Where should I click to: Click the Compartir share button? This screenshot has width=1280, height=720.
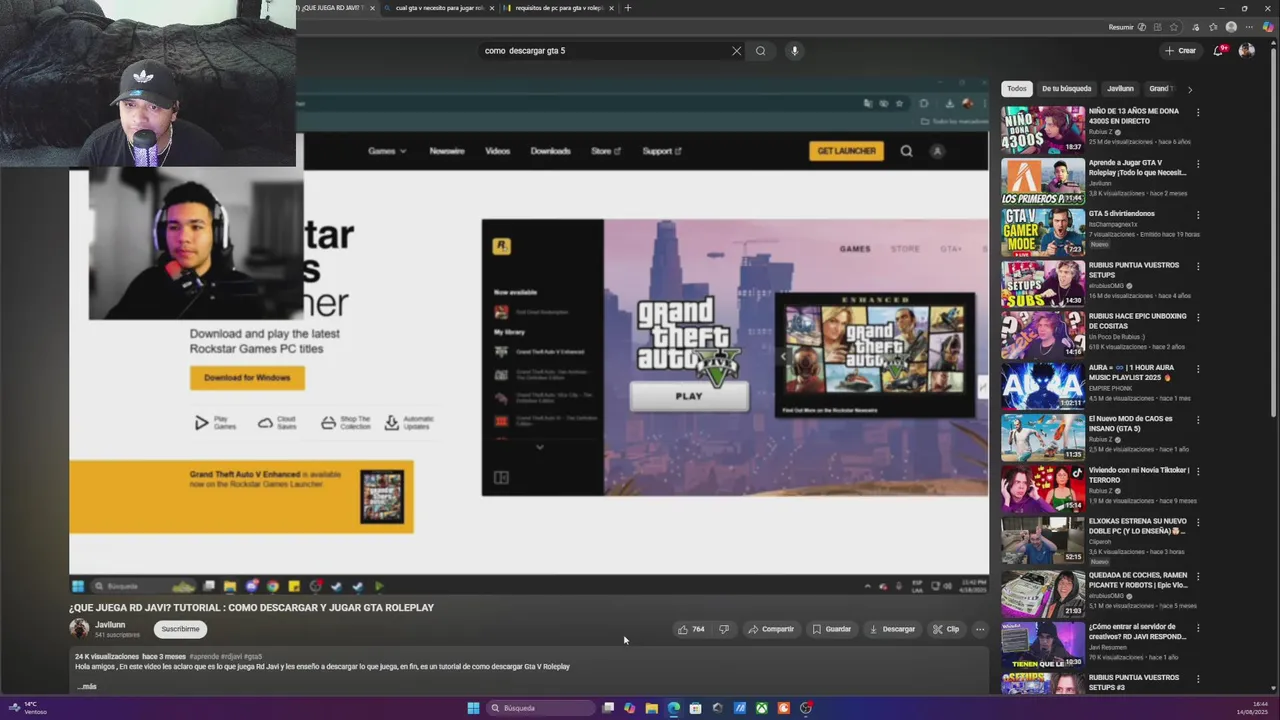click(x=771, y=629)
